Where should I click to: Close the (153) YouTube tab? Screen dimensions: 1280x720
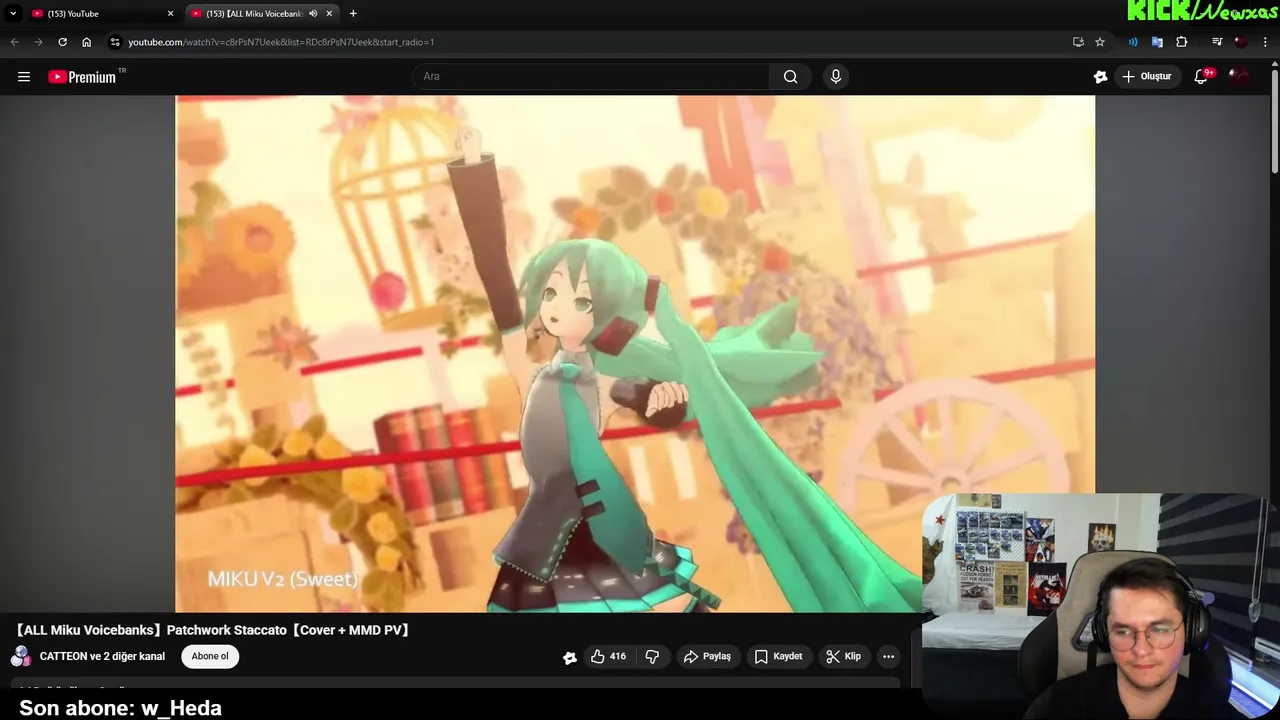click(170, 14)
